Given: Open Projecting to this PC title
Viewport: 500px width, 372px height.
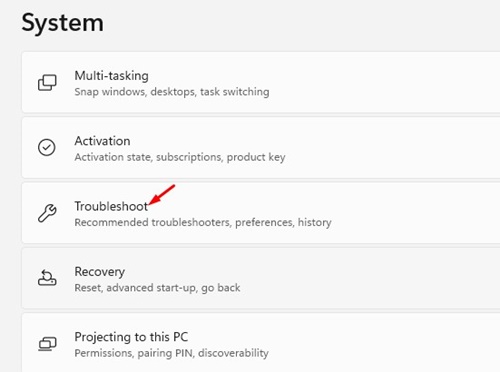Looking at the screenshot, I should 131,337.
